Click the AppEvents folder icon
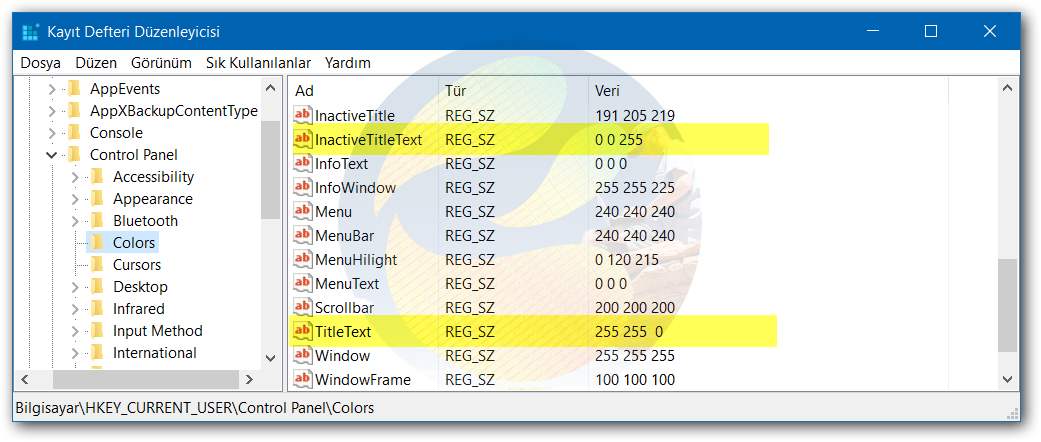The width and height of the screenshot is (1041, 442). 74,89
